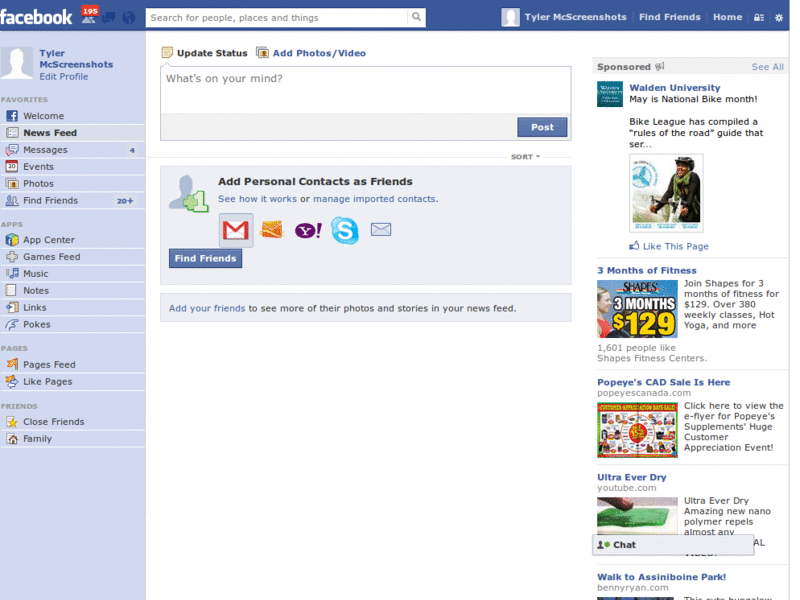Click the Pages Feed flag icon
This screenshot has width=800, height=600.
12,364
